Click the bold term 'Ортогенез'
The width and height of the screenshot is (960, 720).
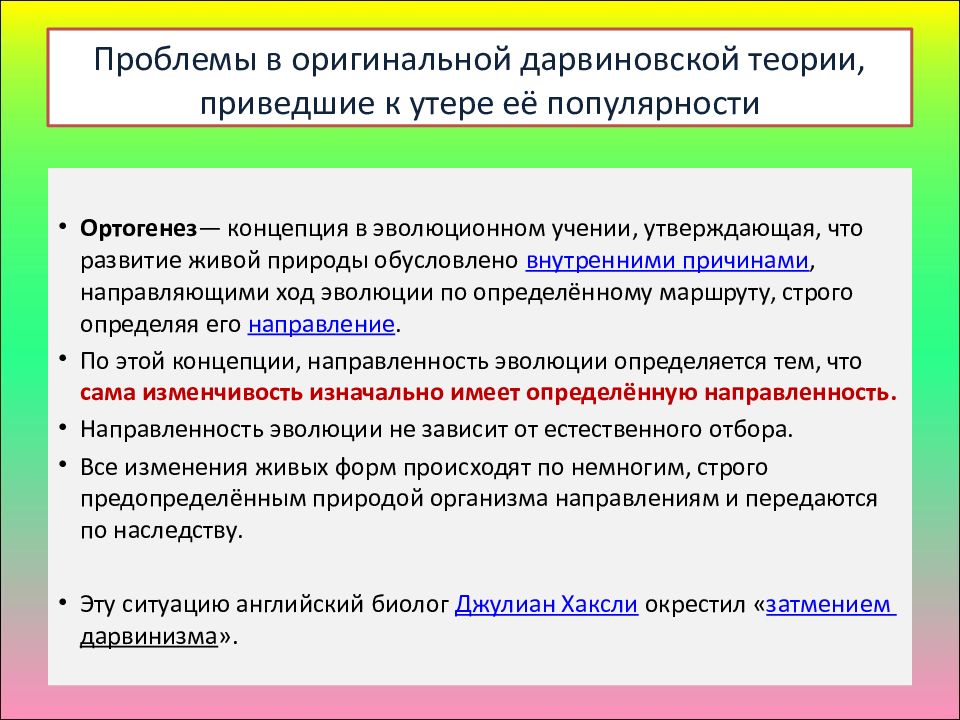click(x=139, y=229)
